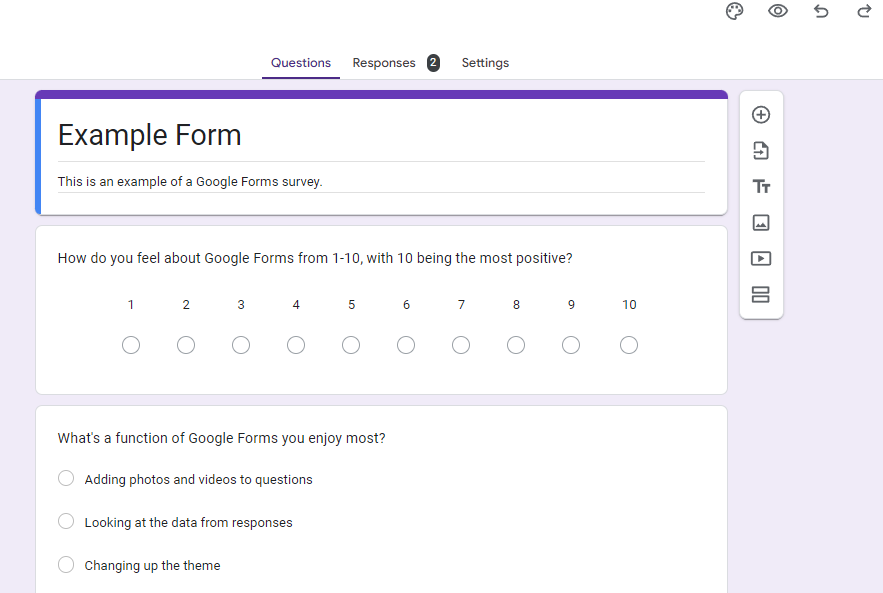Viewport: 883px width, 593px height.
Task: Choose 'Changing up the theme' option
Action: click(66, 565)
